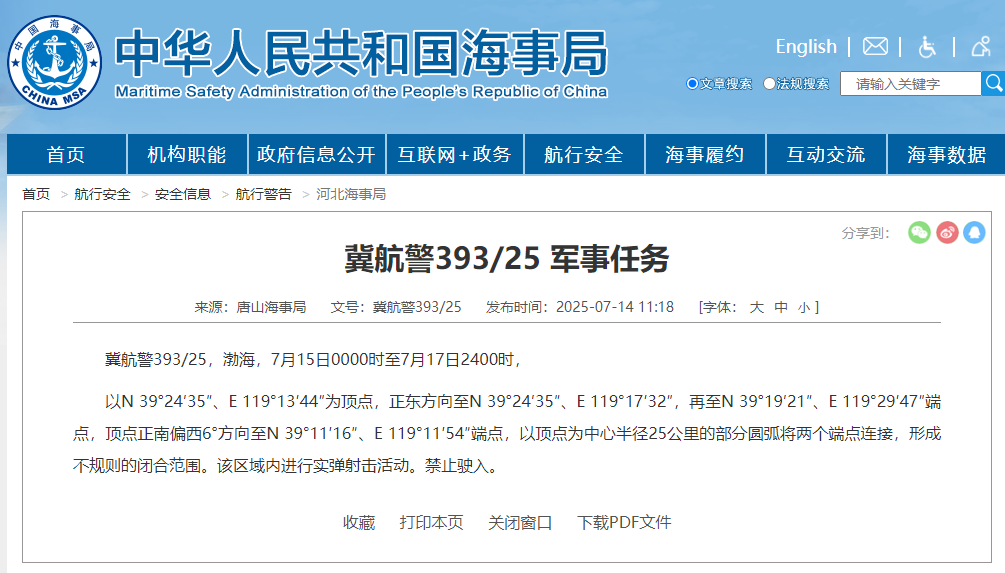Select the 法规搜索 radio button
Image resolution: width=1005 pixels, height=573 pixels.
[x=769, y=83]
